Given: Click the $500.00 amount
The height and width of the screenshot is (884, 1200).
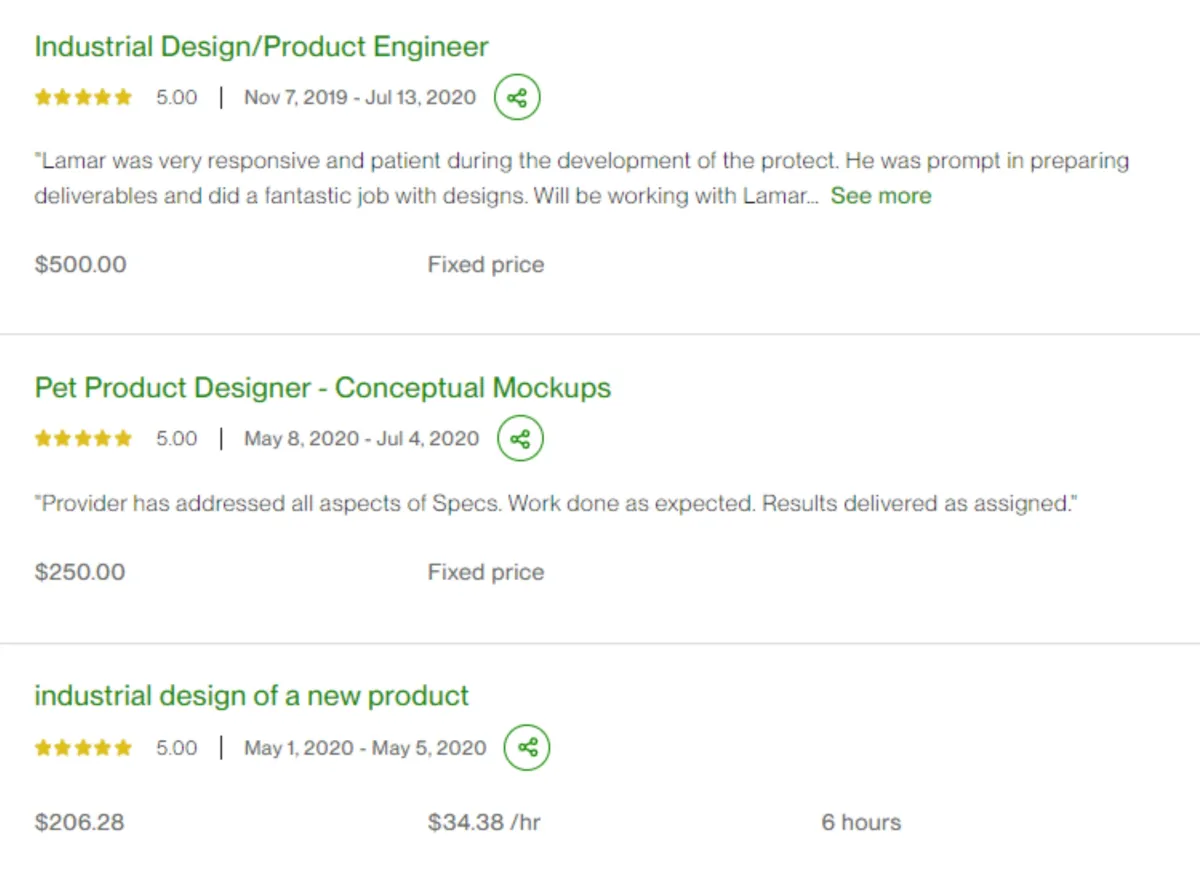Looking at the screenshot, I should click(x=80, y=265).
